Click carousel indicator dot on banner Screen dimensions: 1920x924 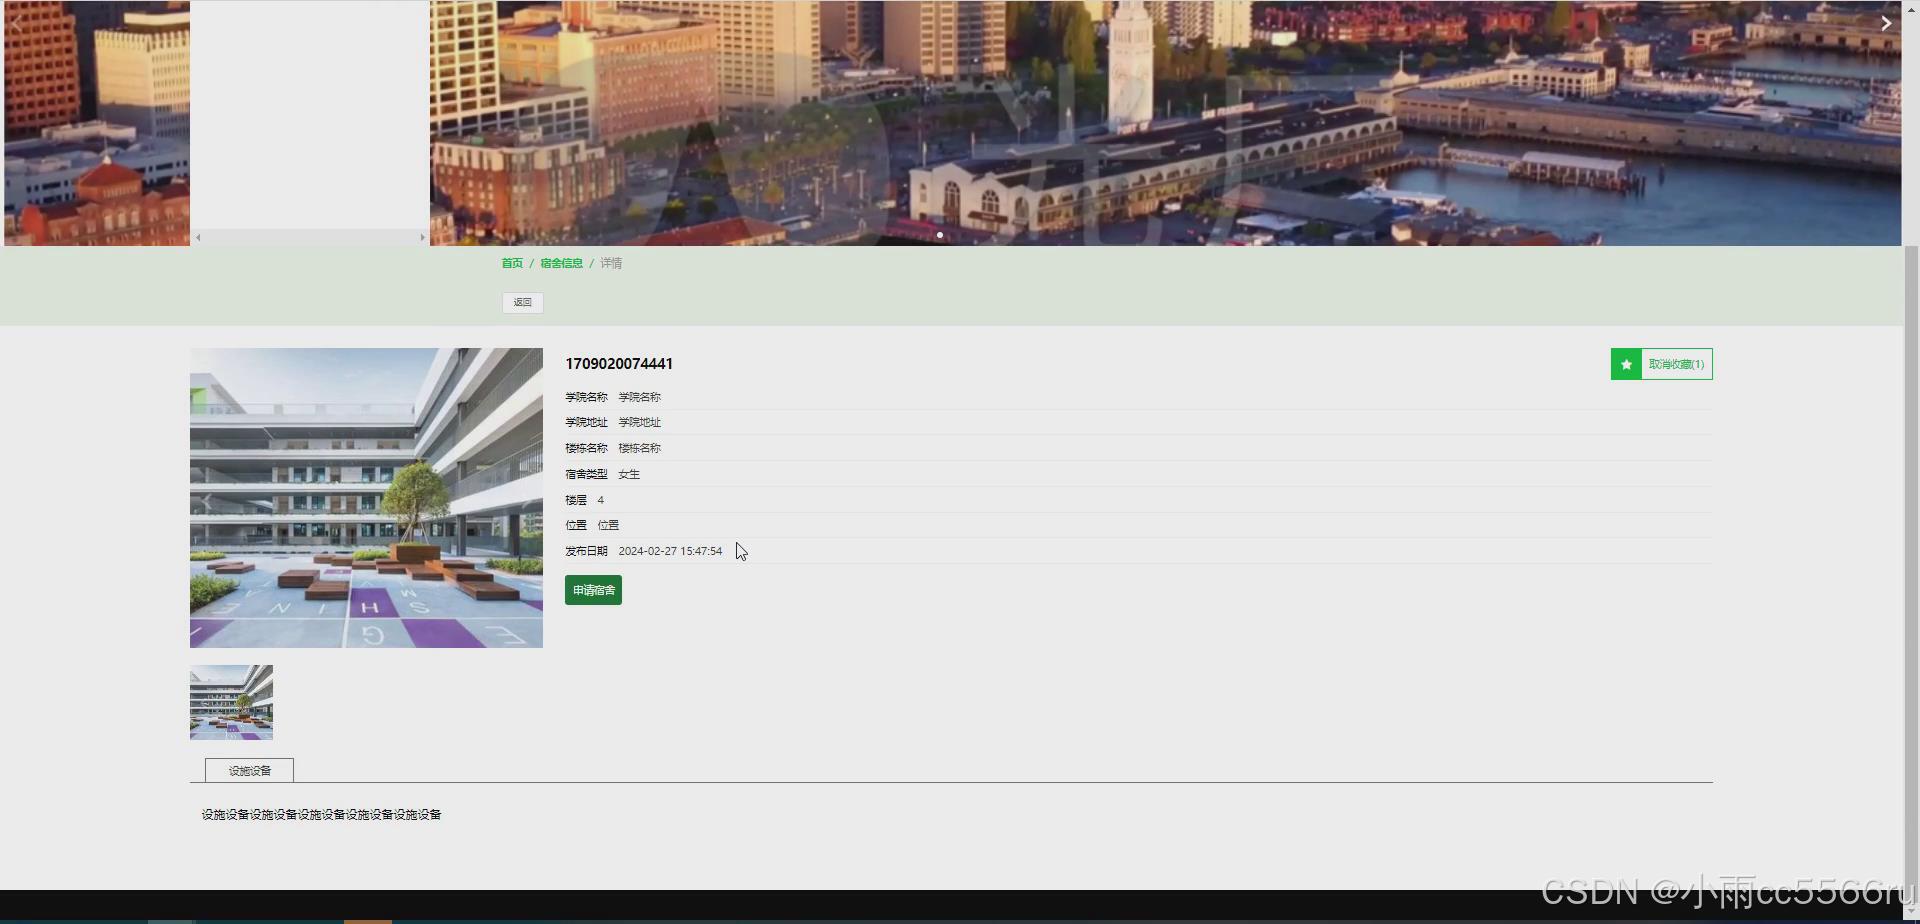point(940,235)
